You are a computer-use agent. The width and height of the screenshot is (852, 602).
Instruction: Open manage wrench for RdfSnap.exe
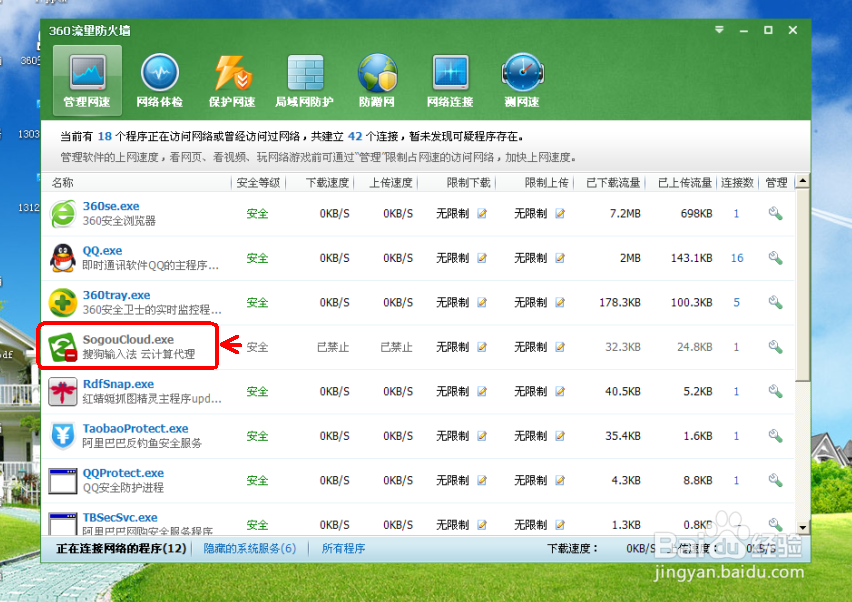coord(775,392)
